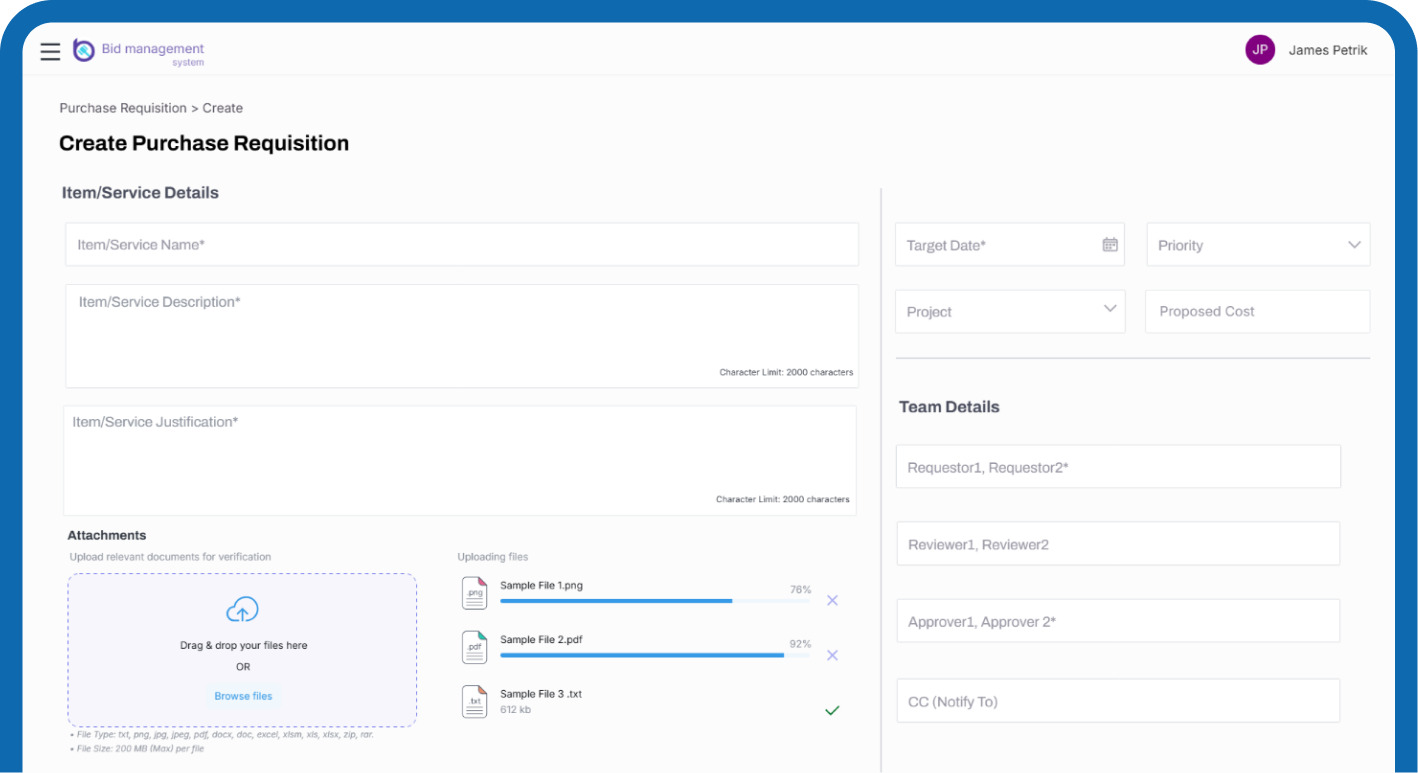Open the JP profile avatar
The width and height of the screenshot is (1418, 773).
coord(1260,49)
